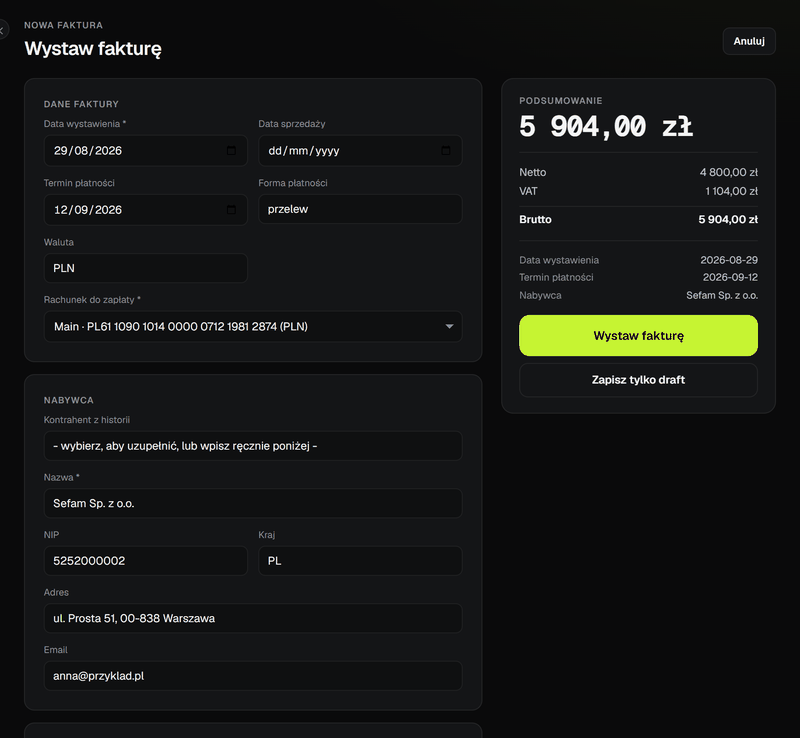The image size is (800, 738).
Task: Edit the Waluta field containing PLN
Action: click(146, 268)
